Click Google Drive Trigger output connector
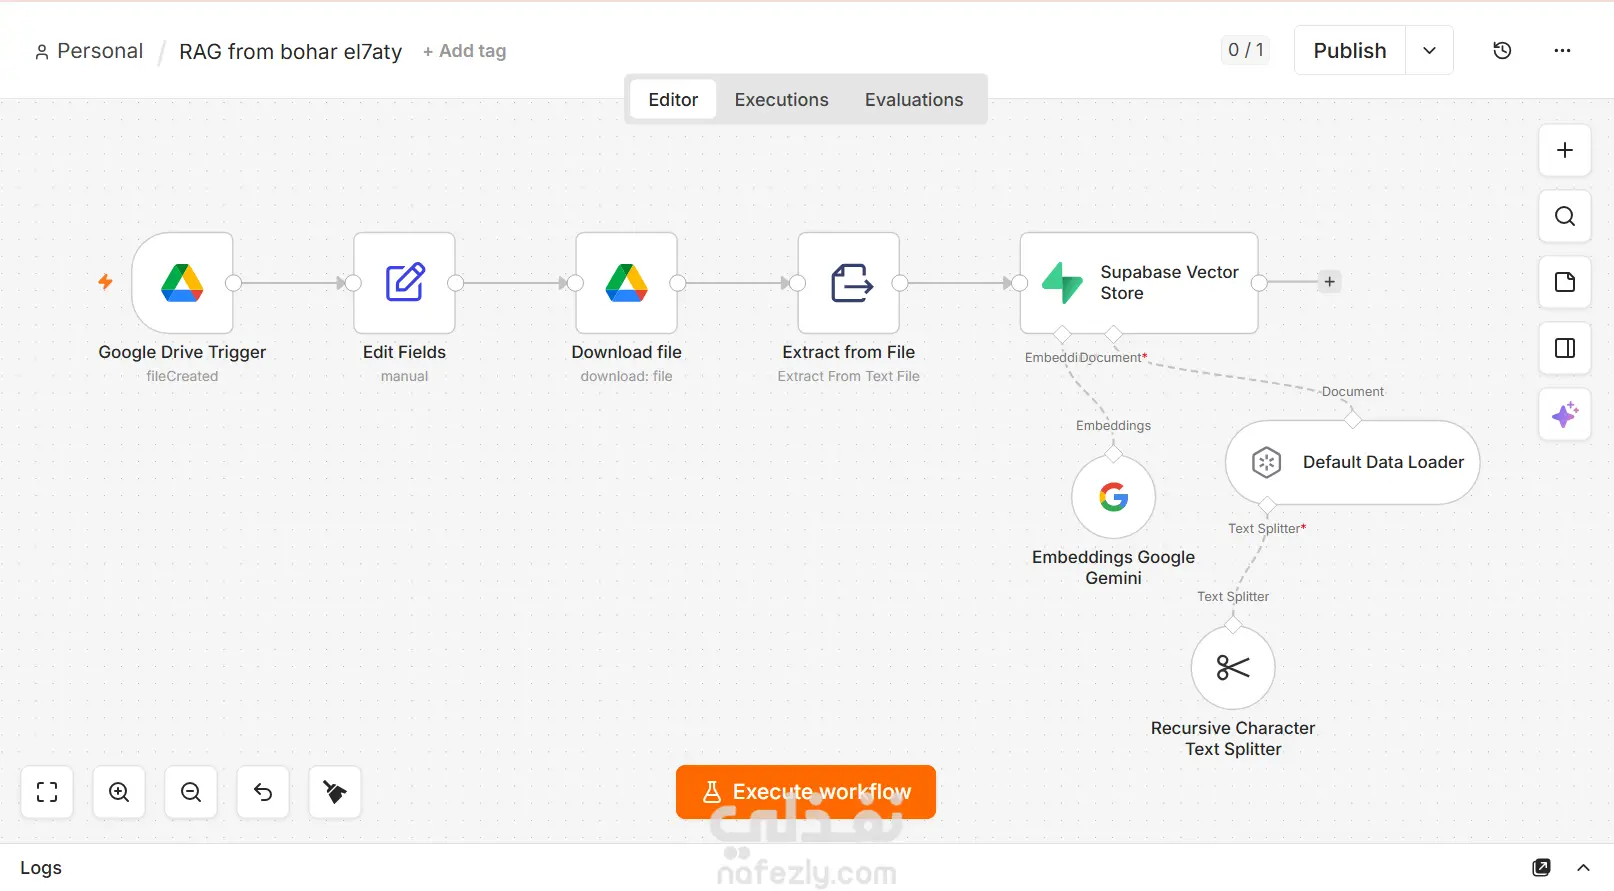This screenshot has height=891, width=1614. pyautogui.click(x=233, y=283)
